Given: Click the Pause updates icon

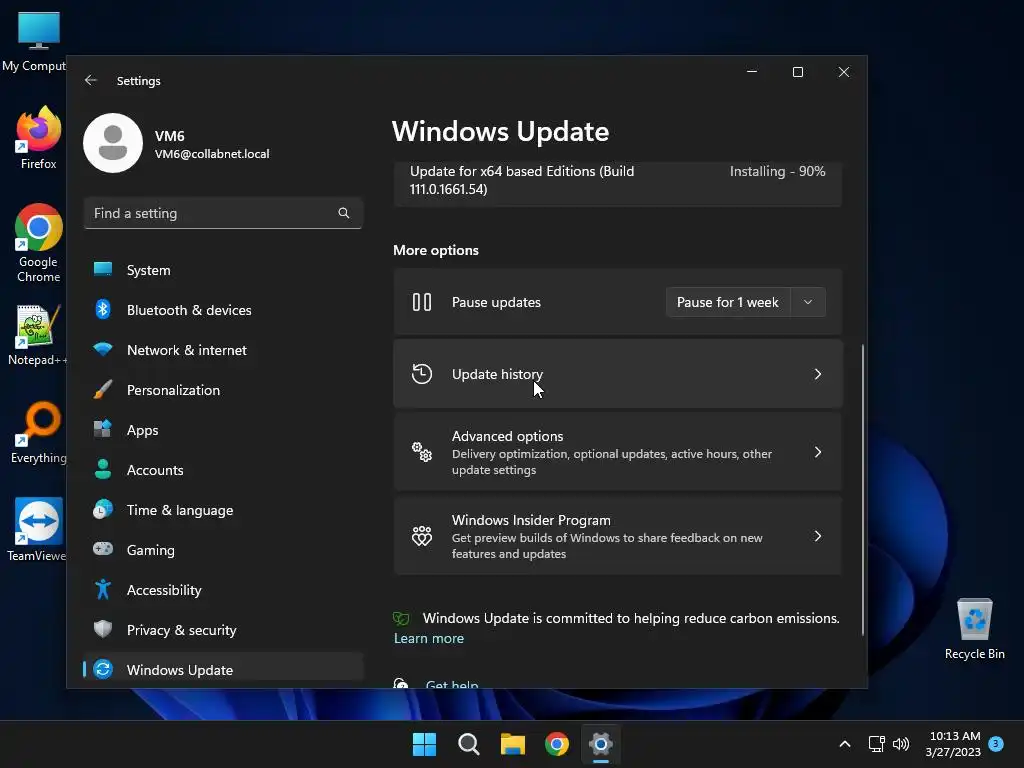Looking at the screenshot, I should pyautogui.click(x=422, y=302).
